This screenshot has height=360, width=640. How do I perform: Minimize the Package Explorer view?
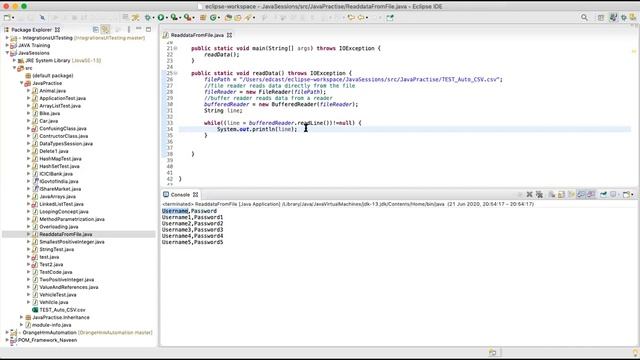tap(139, 29)
